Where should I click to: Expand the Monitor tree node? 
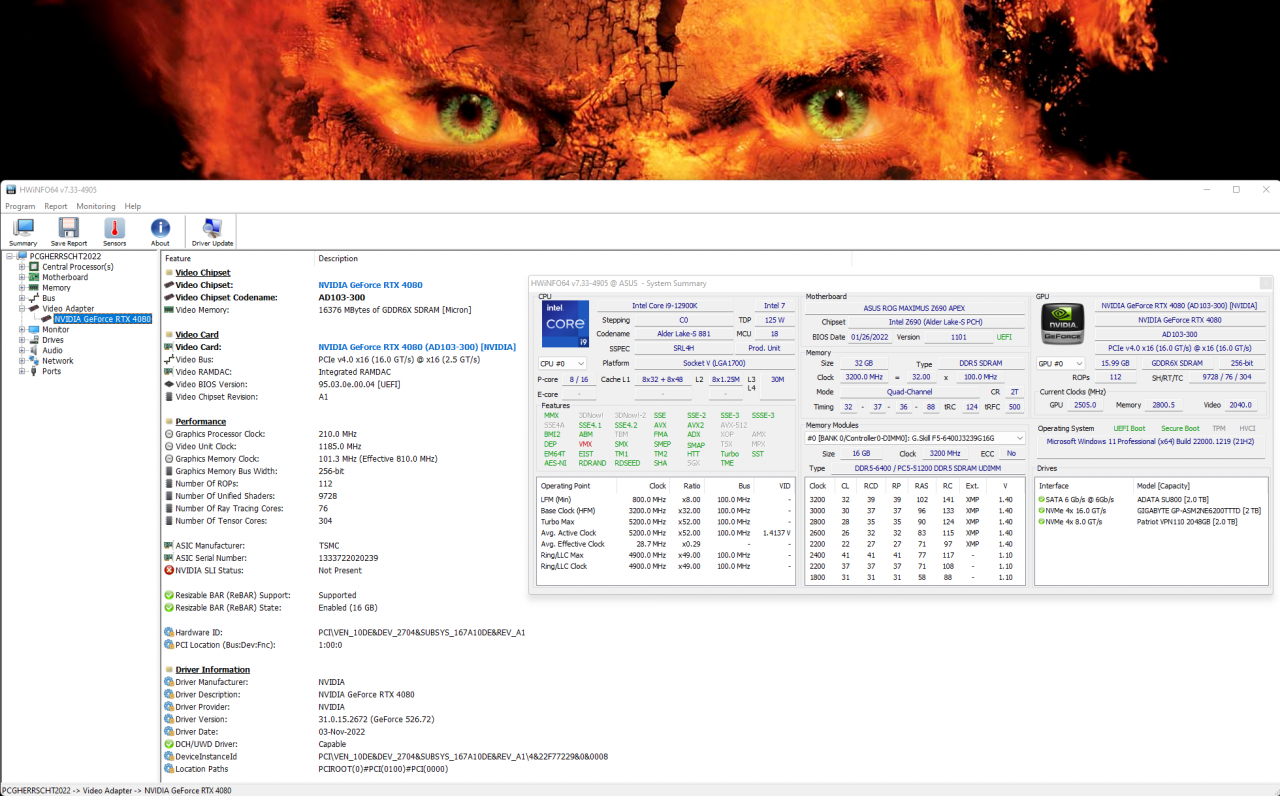[22, 329]
